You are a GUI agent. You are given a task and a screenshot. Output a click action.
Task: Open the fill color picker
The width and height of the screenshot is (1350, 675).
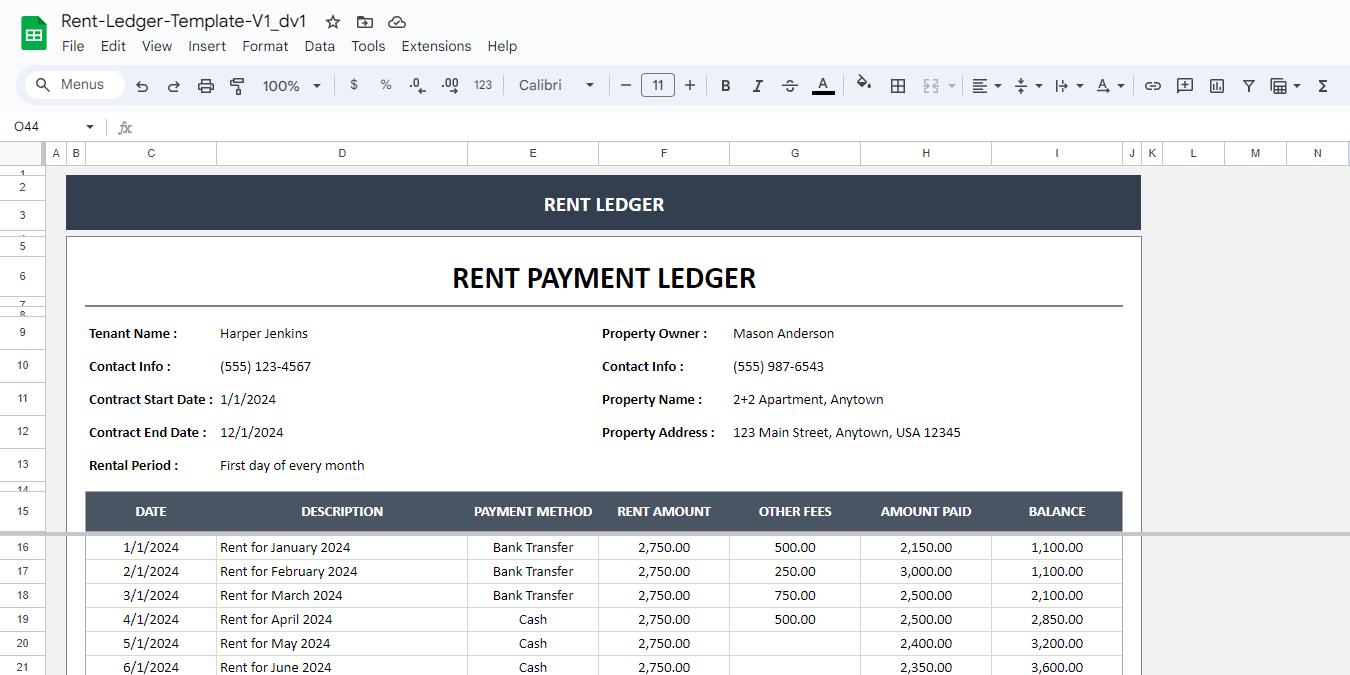[865, 85]
